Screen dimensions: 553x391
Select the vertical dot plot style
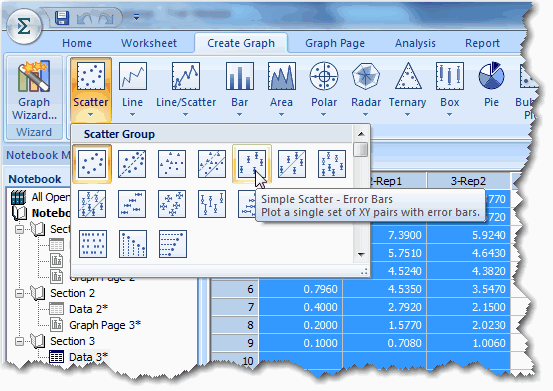133,244
